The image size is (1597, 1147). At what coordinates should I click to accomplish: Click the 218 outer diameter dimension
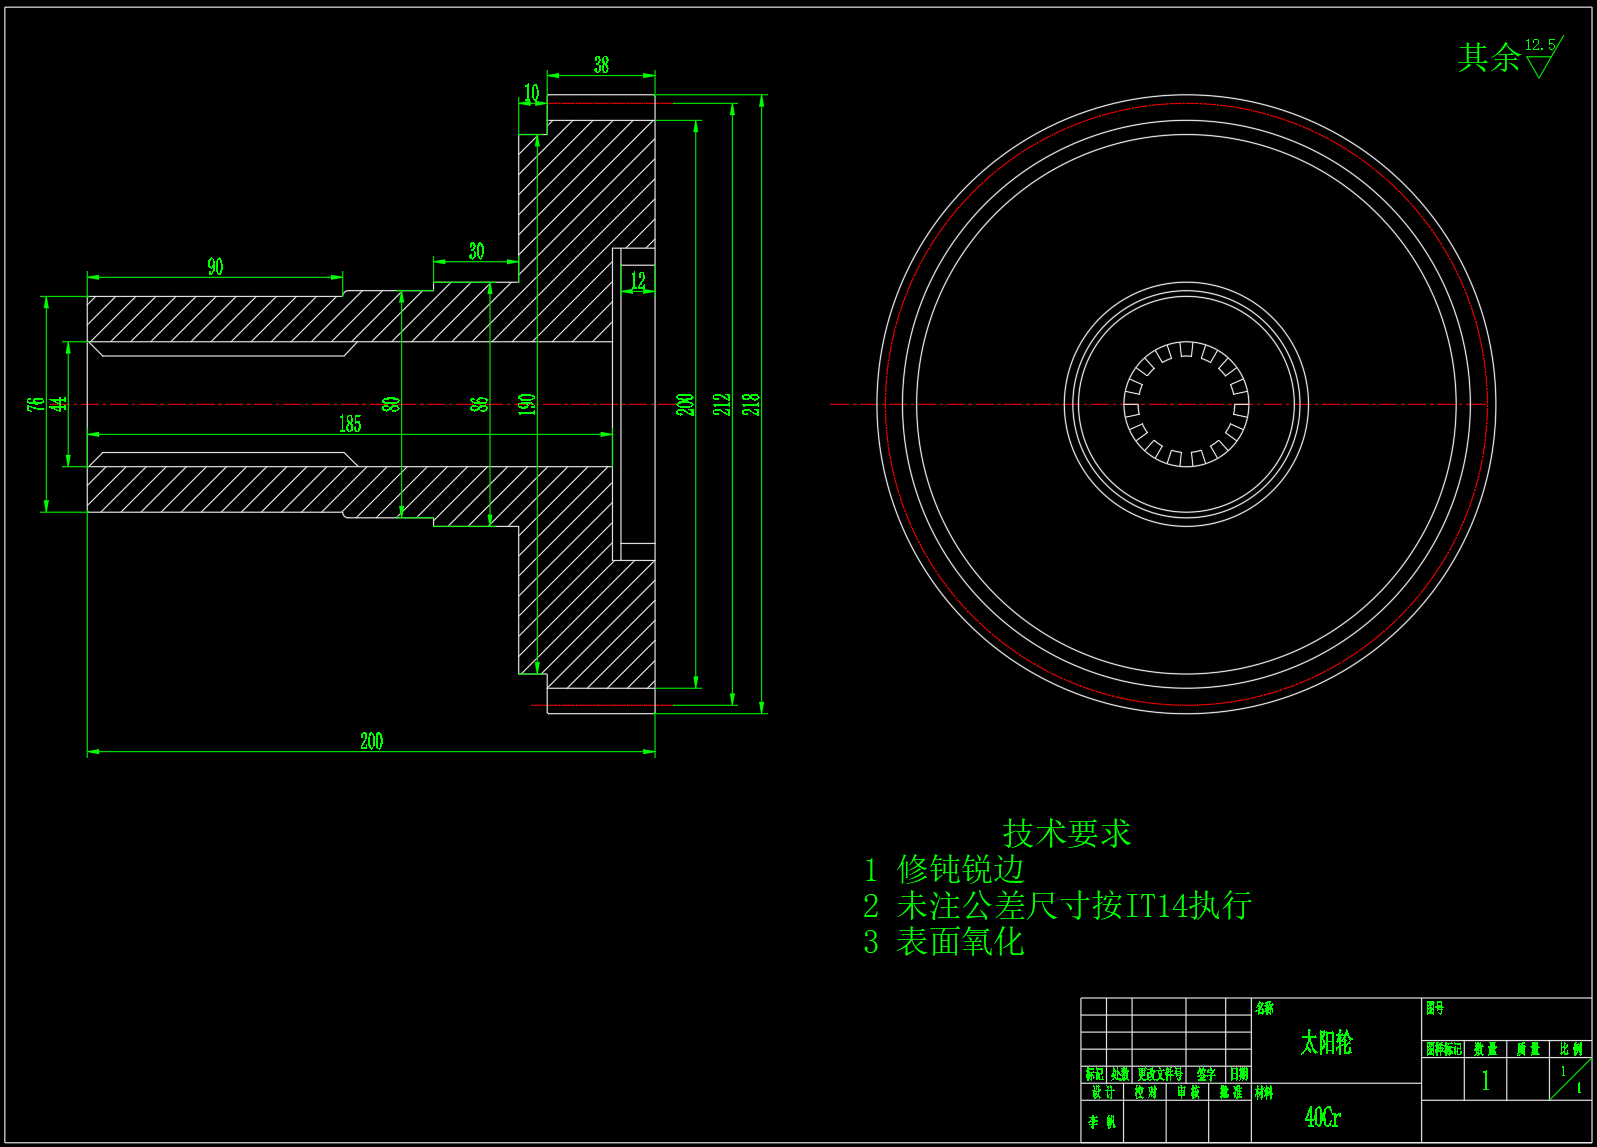pyautogui.click(x=752, y=404)
